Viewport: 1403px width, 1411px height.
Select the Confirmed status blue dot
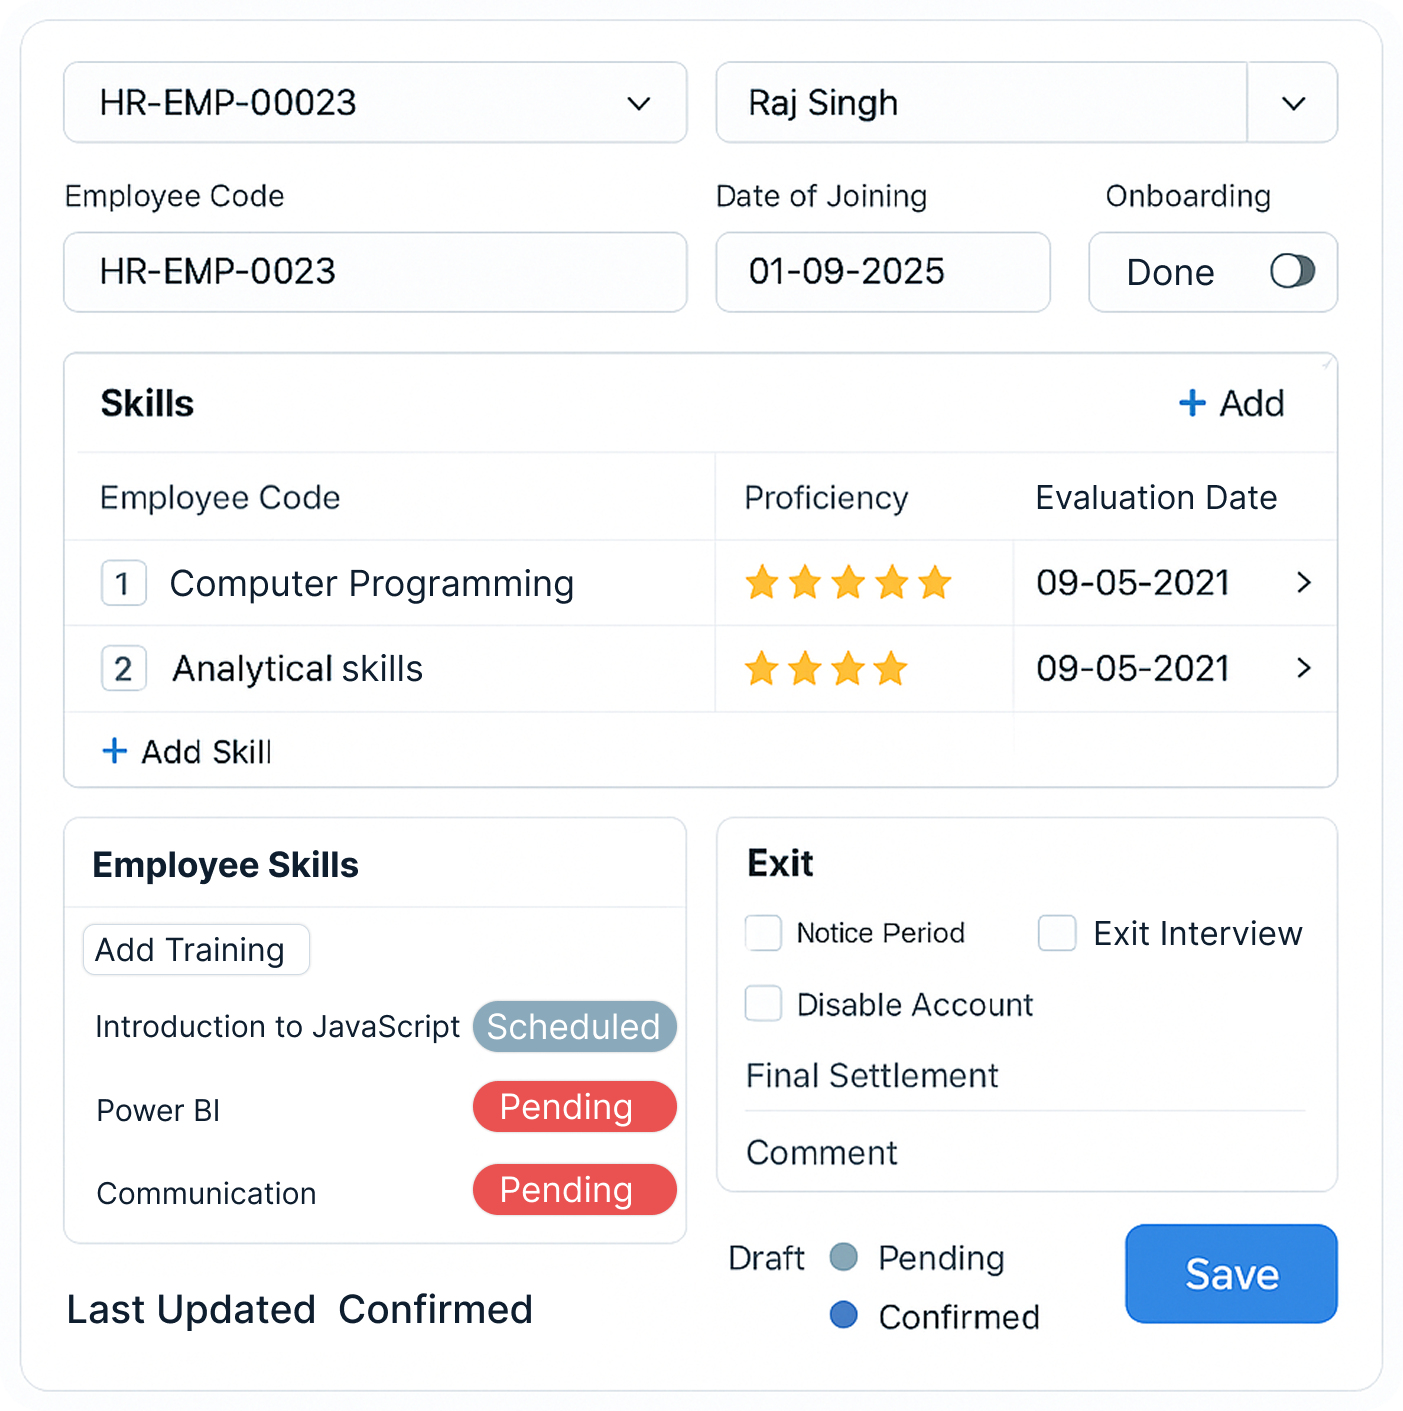(x=844, y=1315)
